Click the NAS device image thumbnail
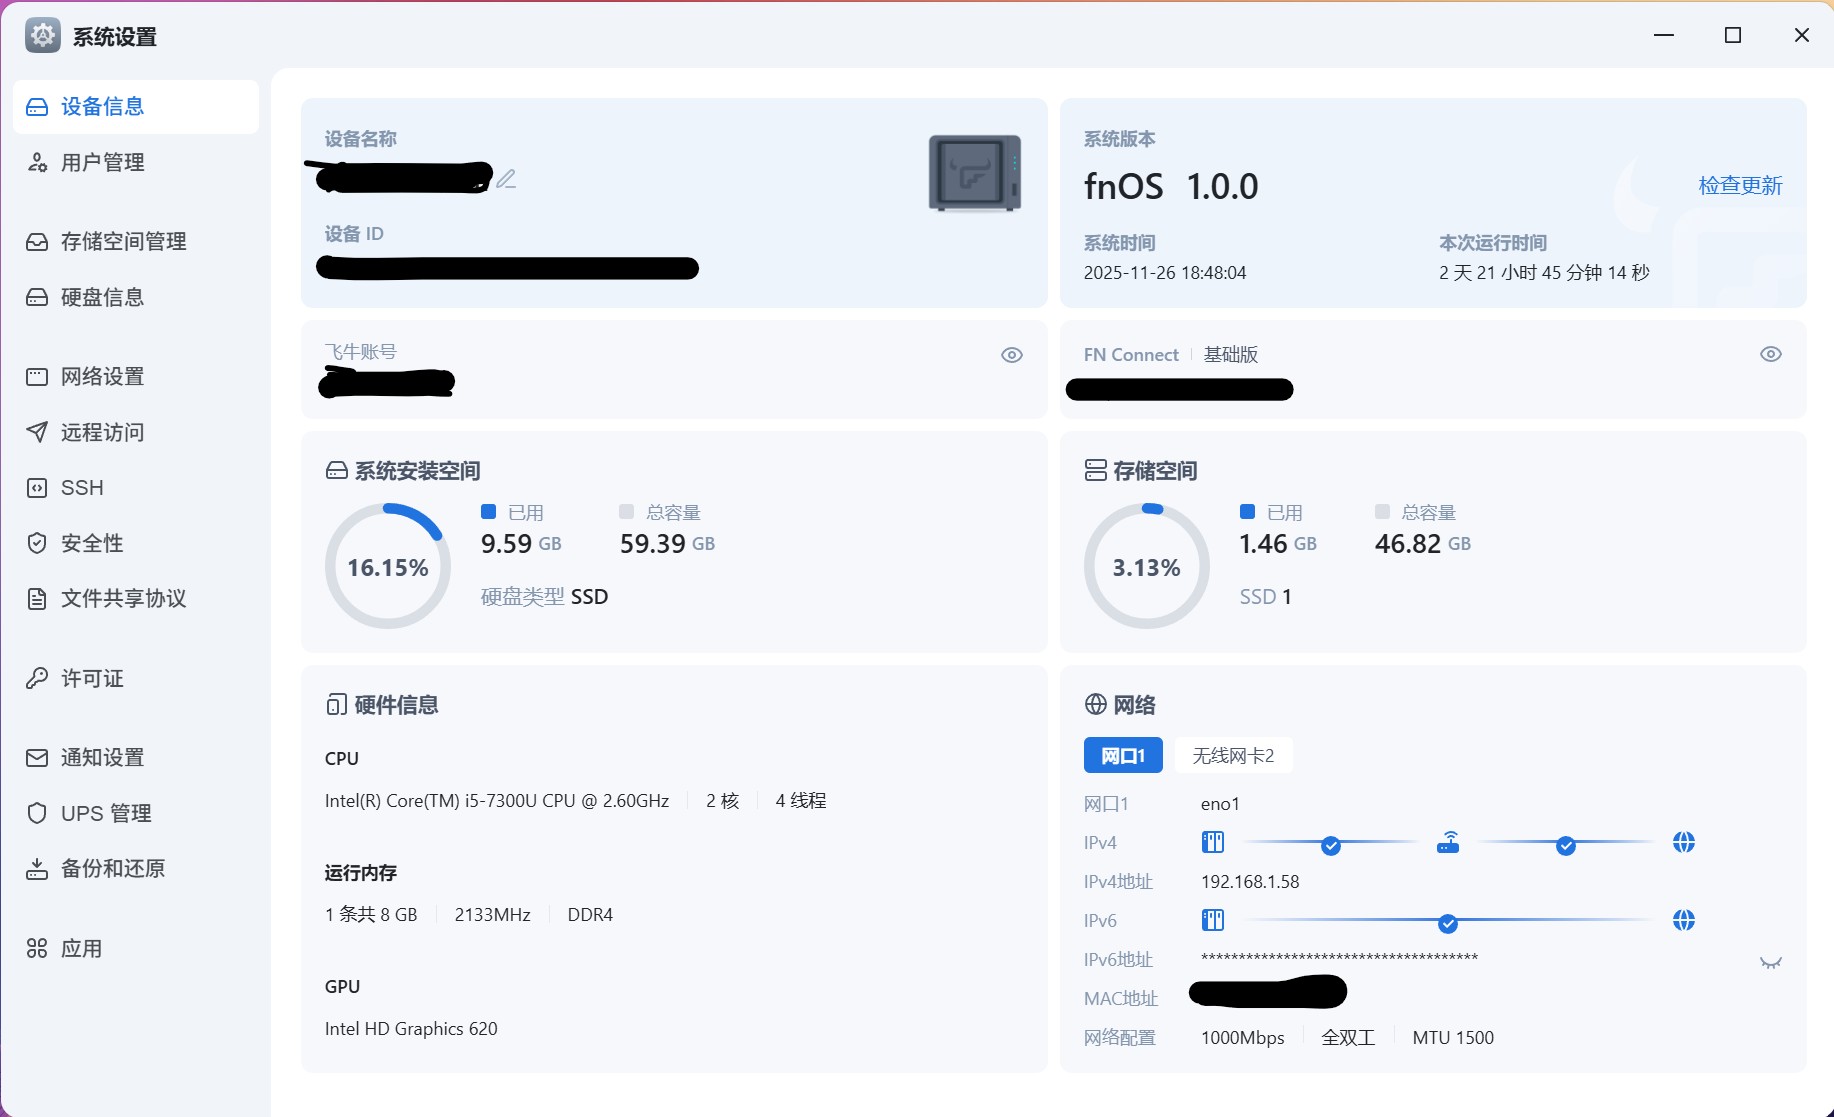The width and height of the screenshot is (1834, 1117). click(x=975, y=173)
